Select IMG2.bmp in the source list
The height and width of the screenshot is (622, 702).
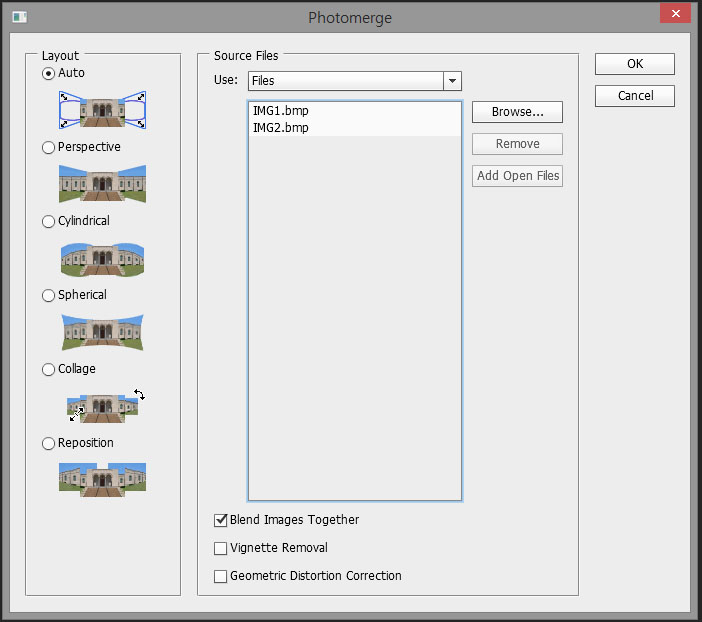[281, 128]
